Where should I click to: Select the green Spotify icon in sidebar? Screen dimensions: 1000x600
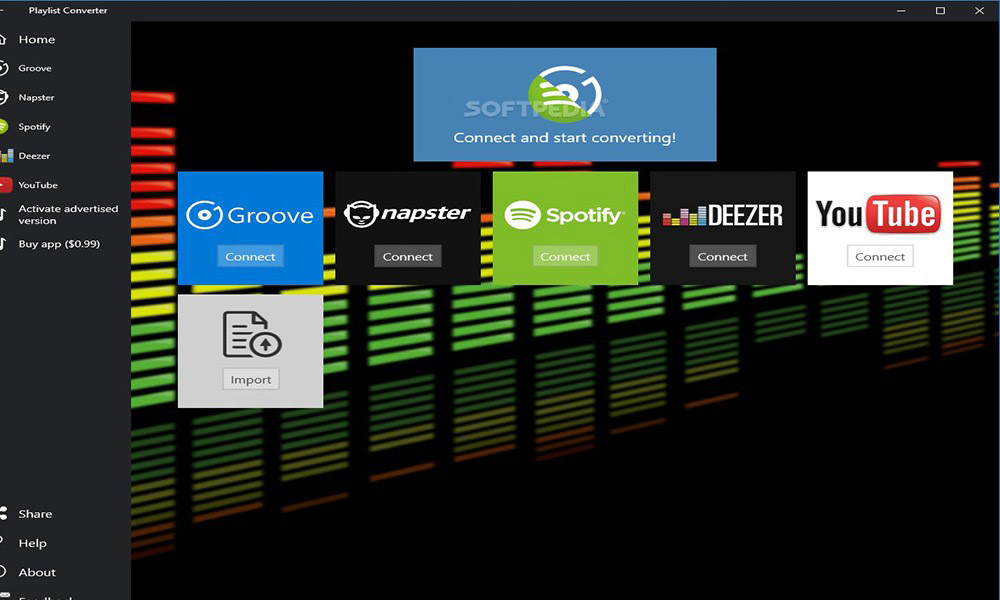(x=3, y=126)
